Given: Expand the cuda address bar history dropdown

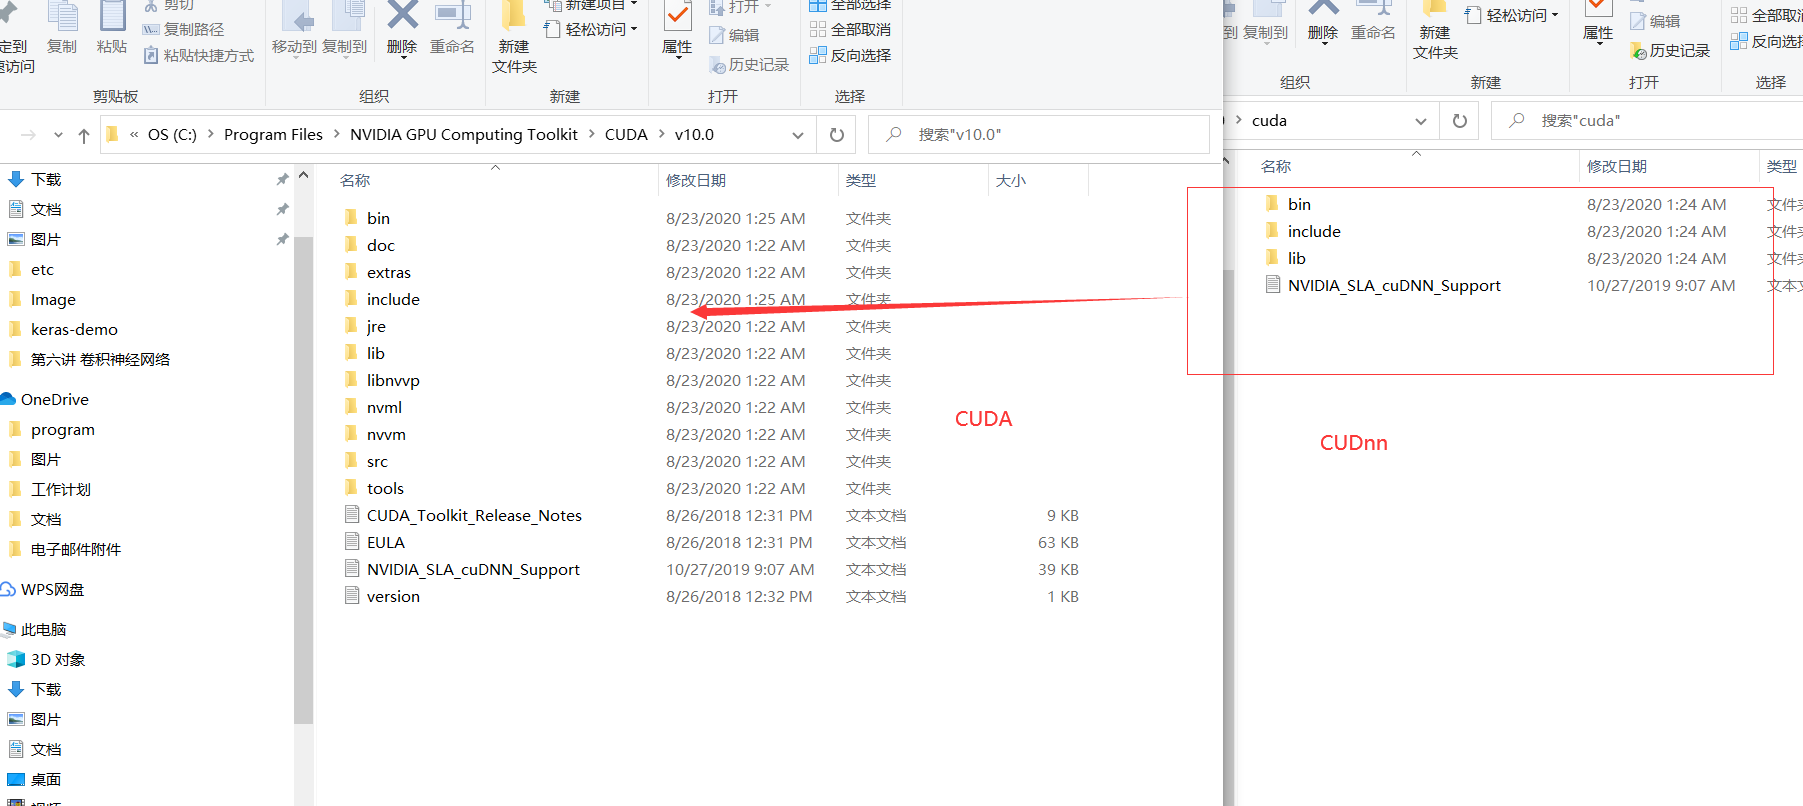Looking at the screenshot, I should click(1421, 121).
